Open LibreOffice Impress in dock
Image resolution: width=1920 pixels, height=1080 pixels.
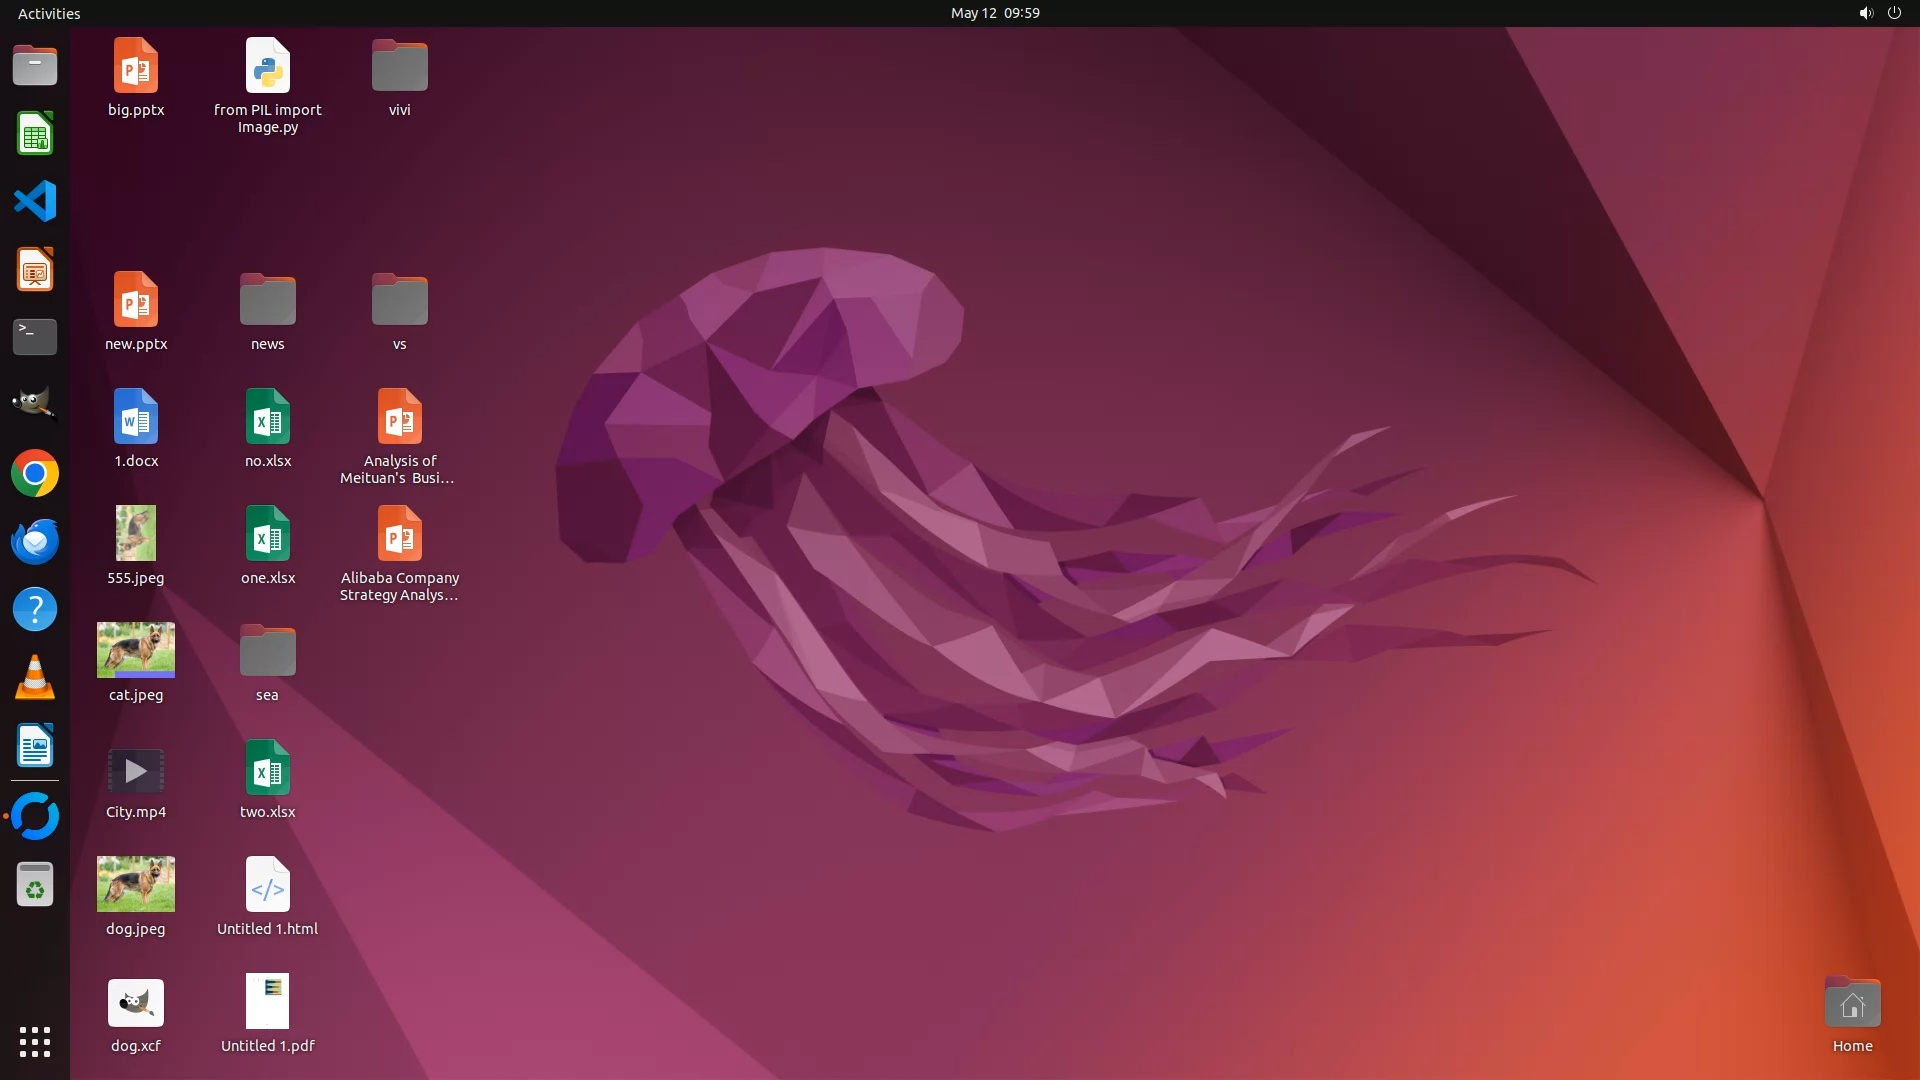[35, 270]
